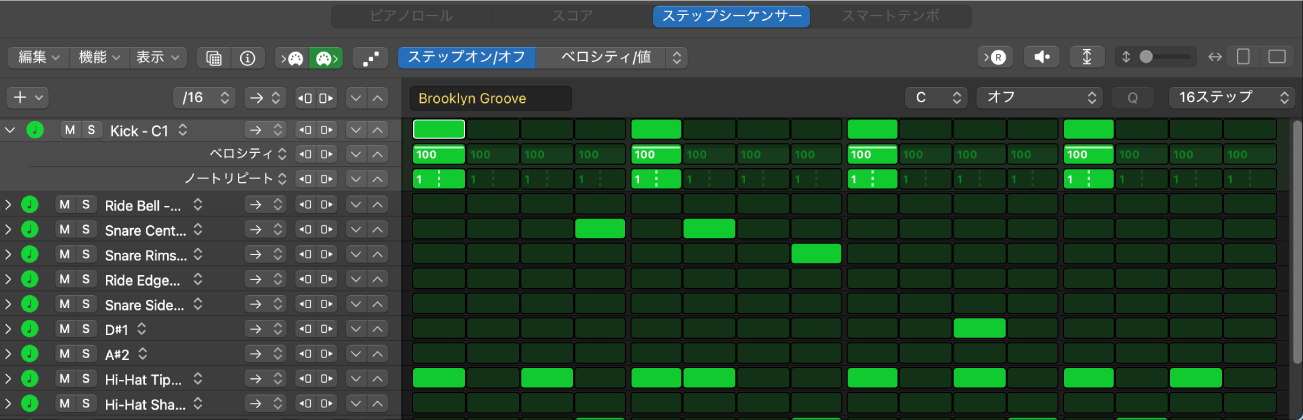Screen dimensions: 1303x420
Task: Toggle first Kick step off
Action: click(x=439, y=129)
